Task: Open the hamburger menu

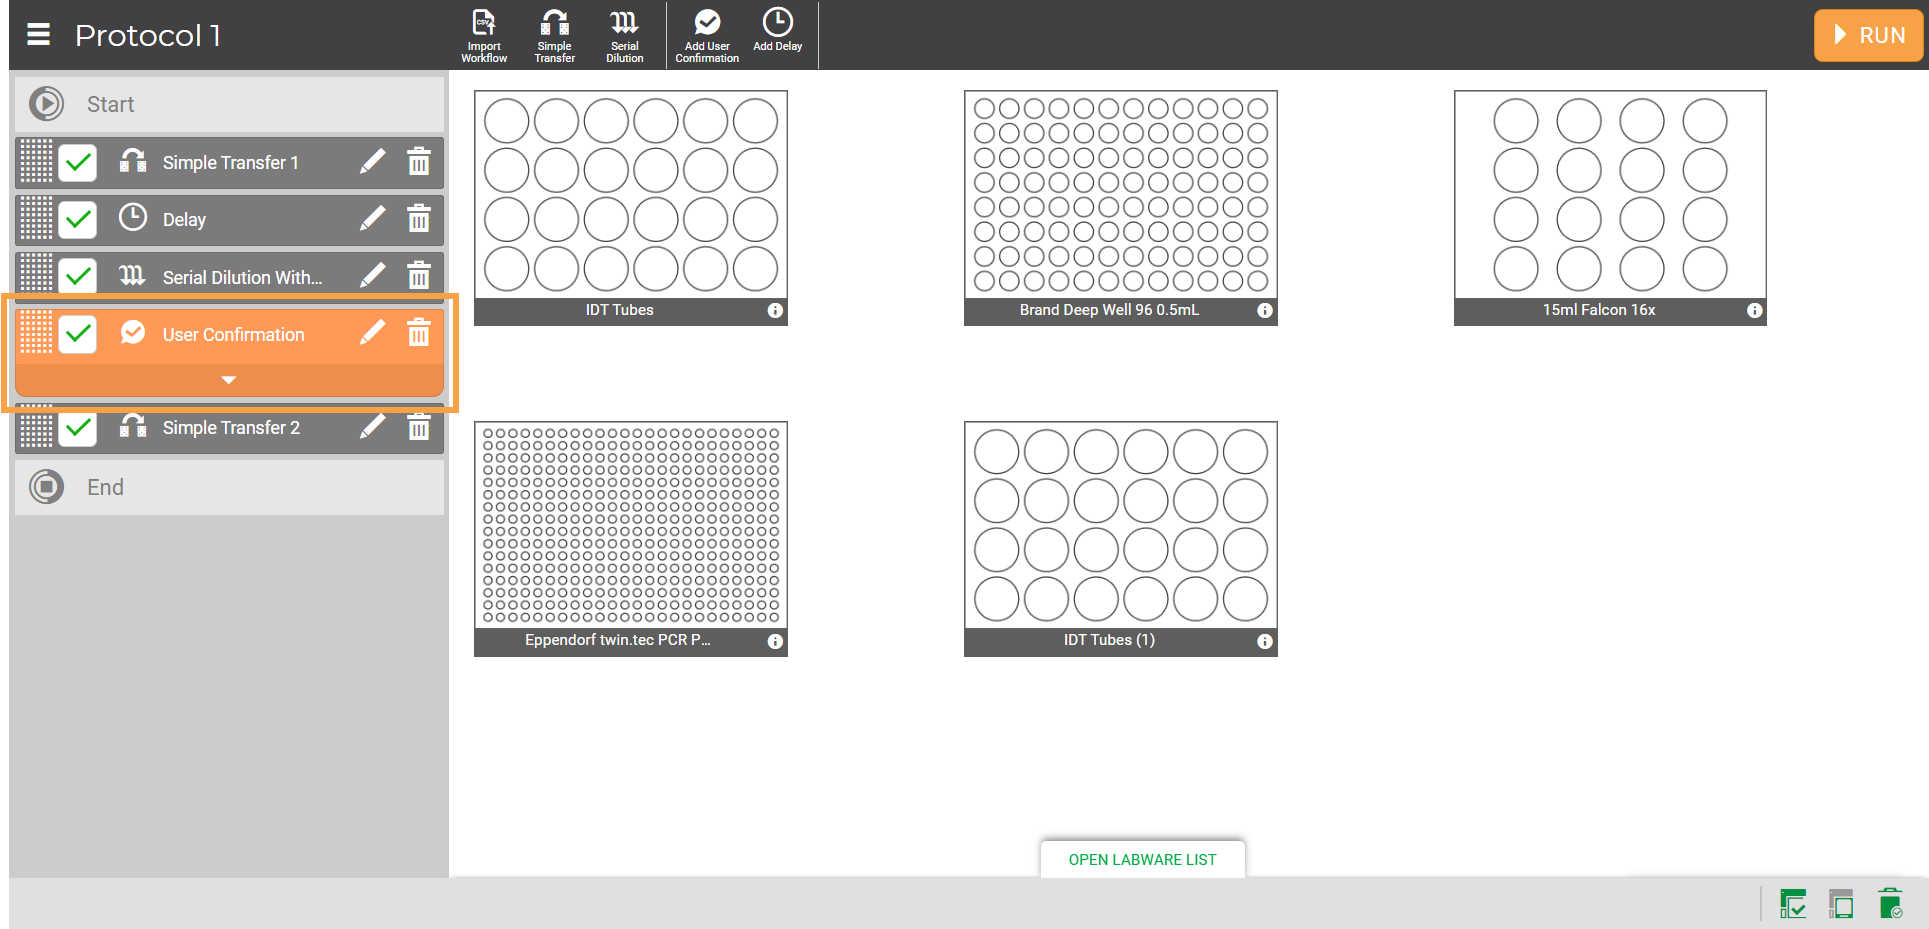Action: 38,35
